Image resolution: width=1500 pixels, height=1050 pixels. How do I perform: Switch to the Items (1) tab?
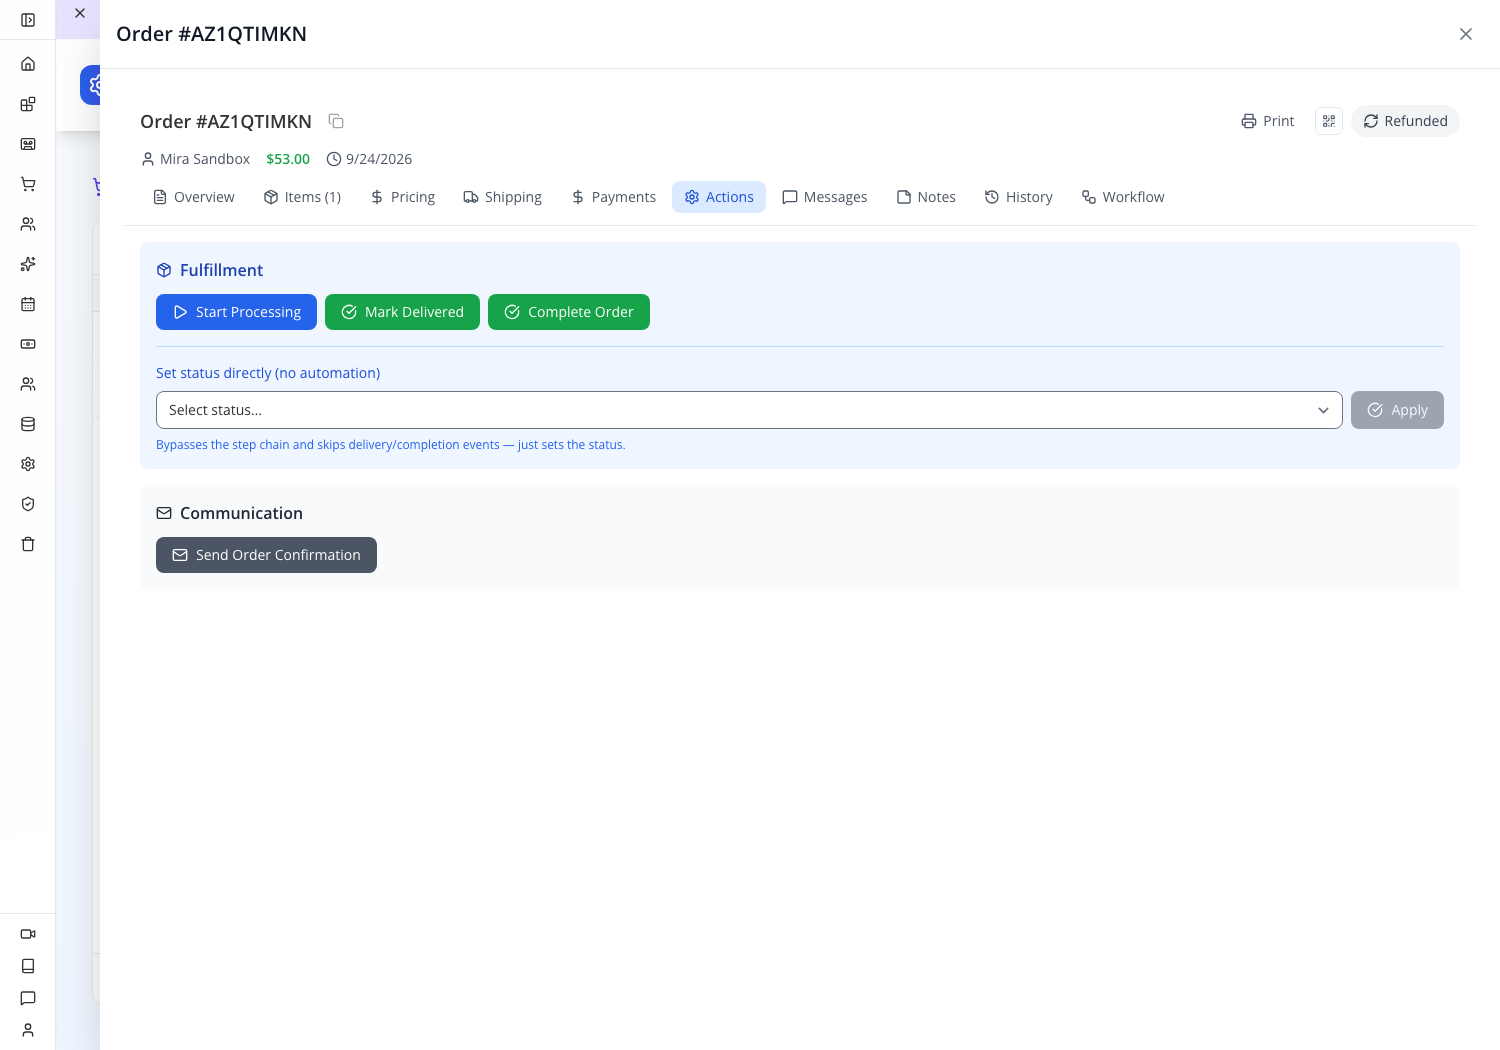[x=302, y=197]
